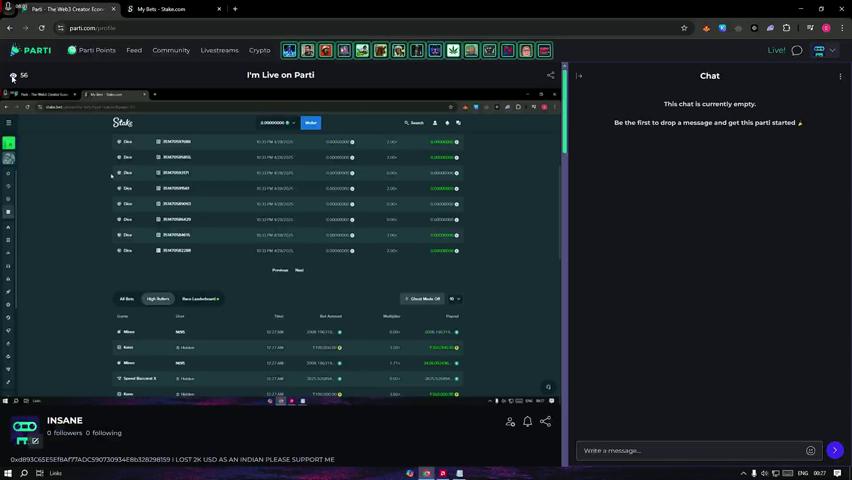Edit profile picture via pencil icon
Viewport: 852px width, 480px height.
(35, 441)
